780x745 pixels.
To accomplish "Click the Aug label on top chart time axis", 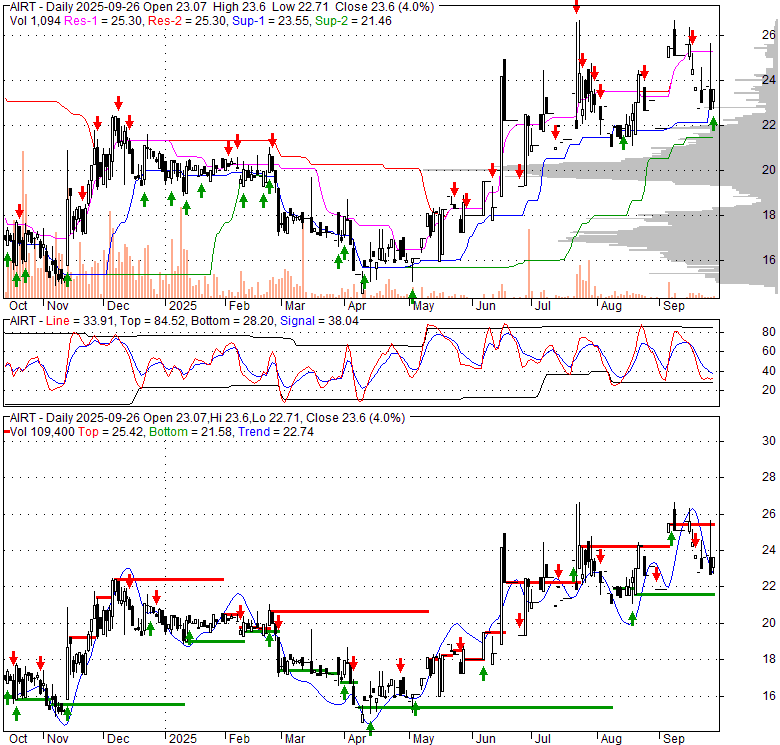I will coord(611,306).
